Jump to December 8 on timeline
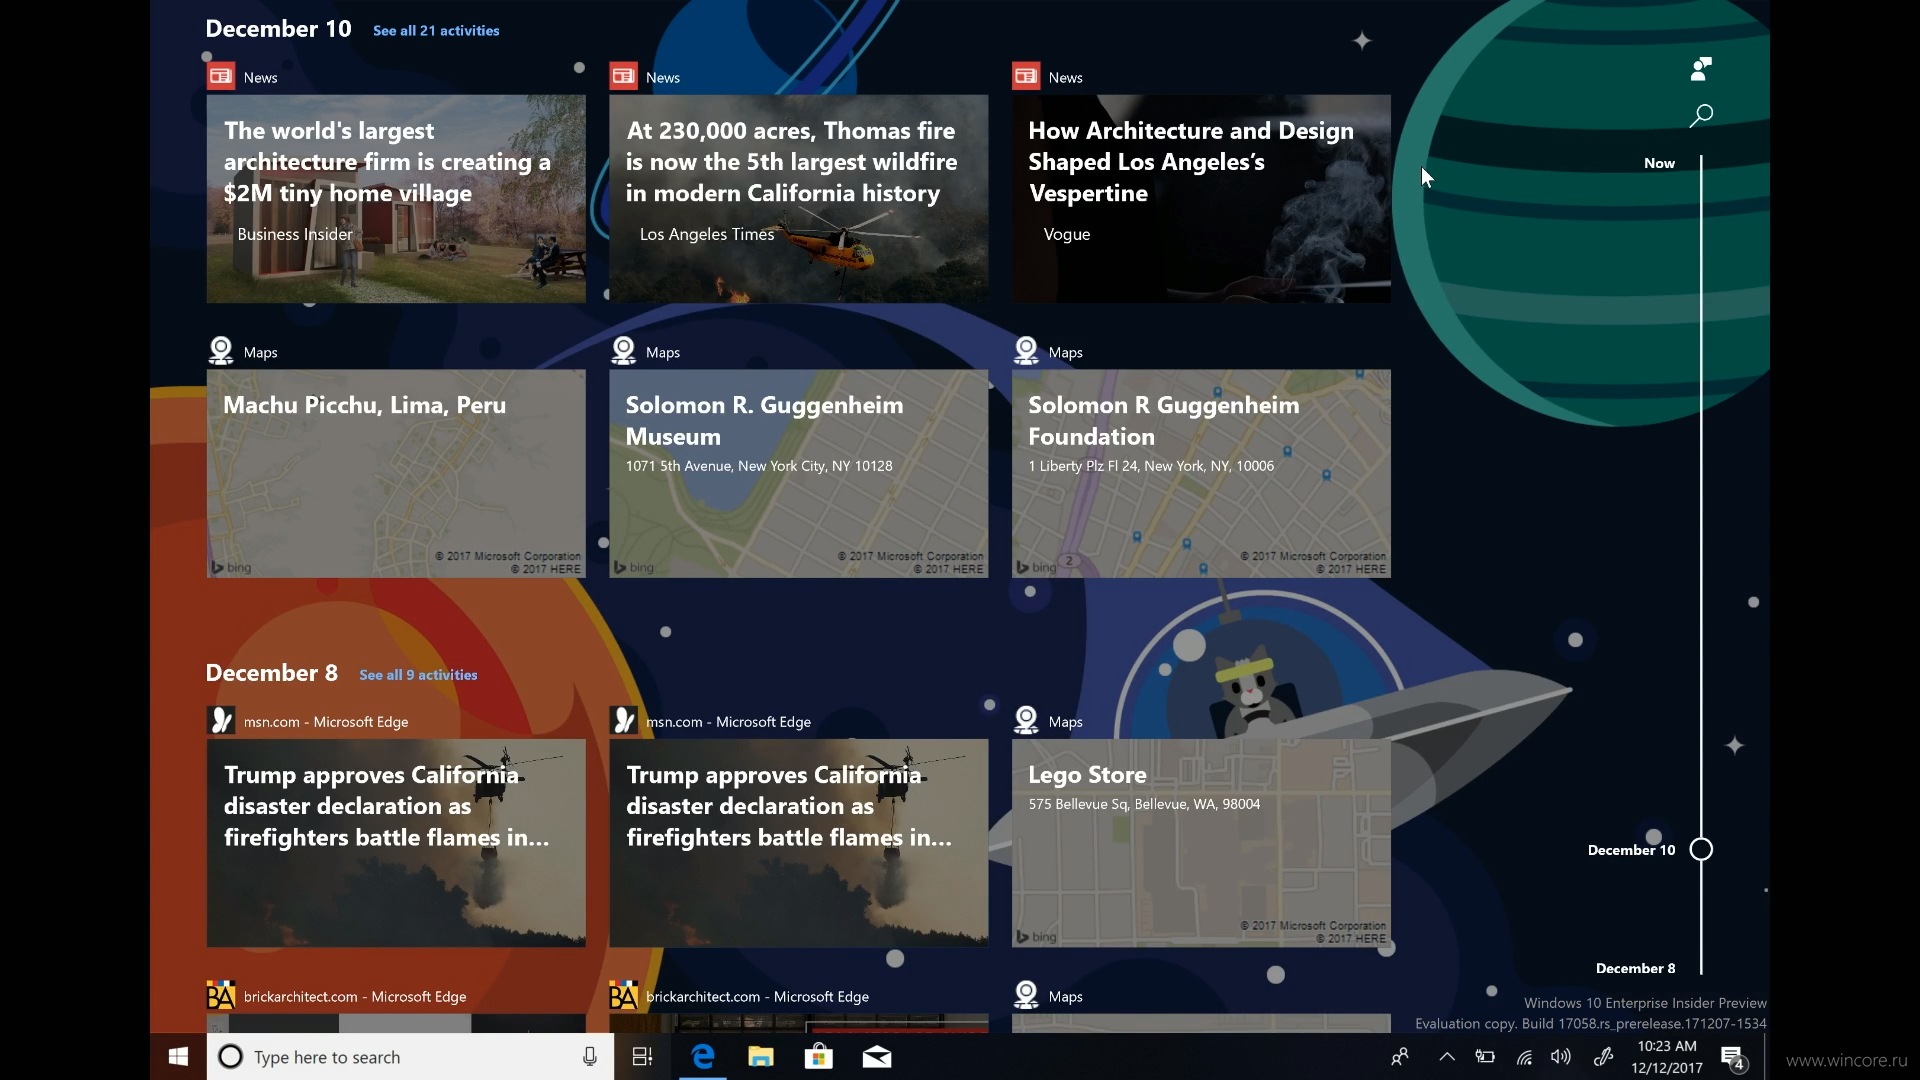 (x=1635, y=968)
